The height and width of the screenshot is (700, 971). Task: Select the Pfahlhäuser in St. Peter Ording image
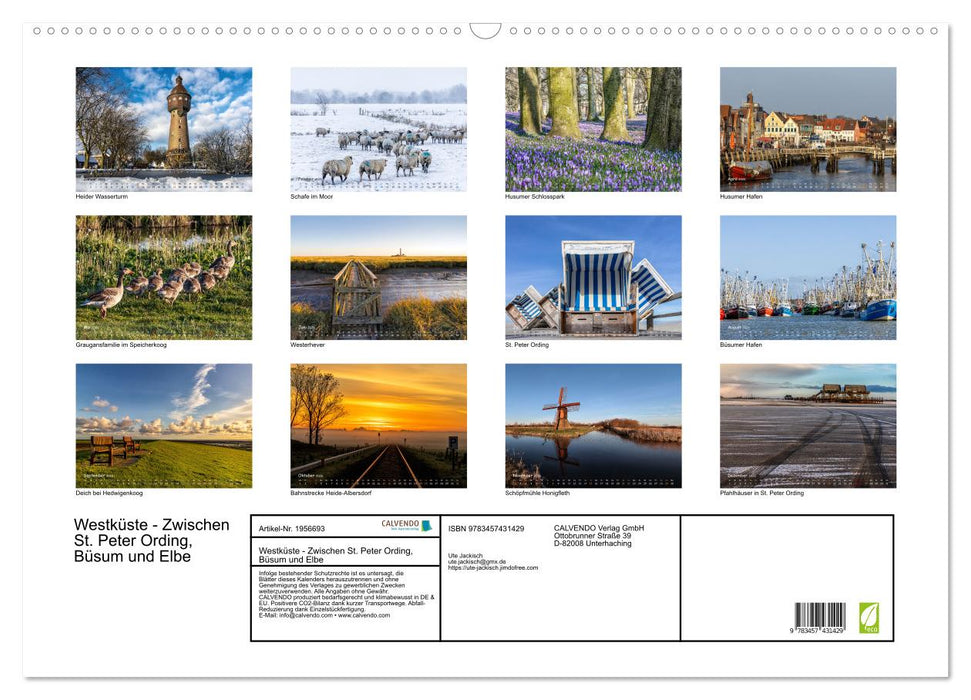tap(807, 425)
